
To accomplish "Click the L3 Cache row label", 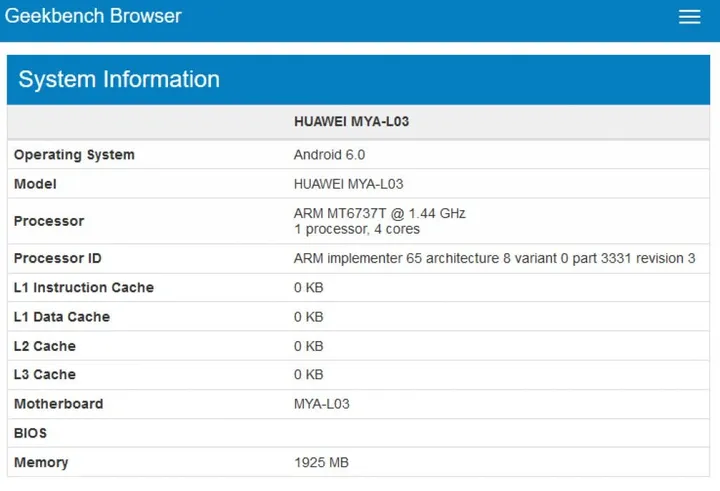I will click(x=45, y=374).
